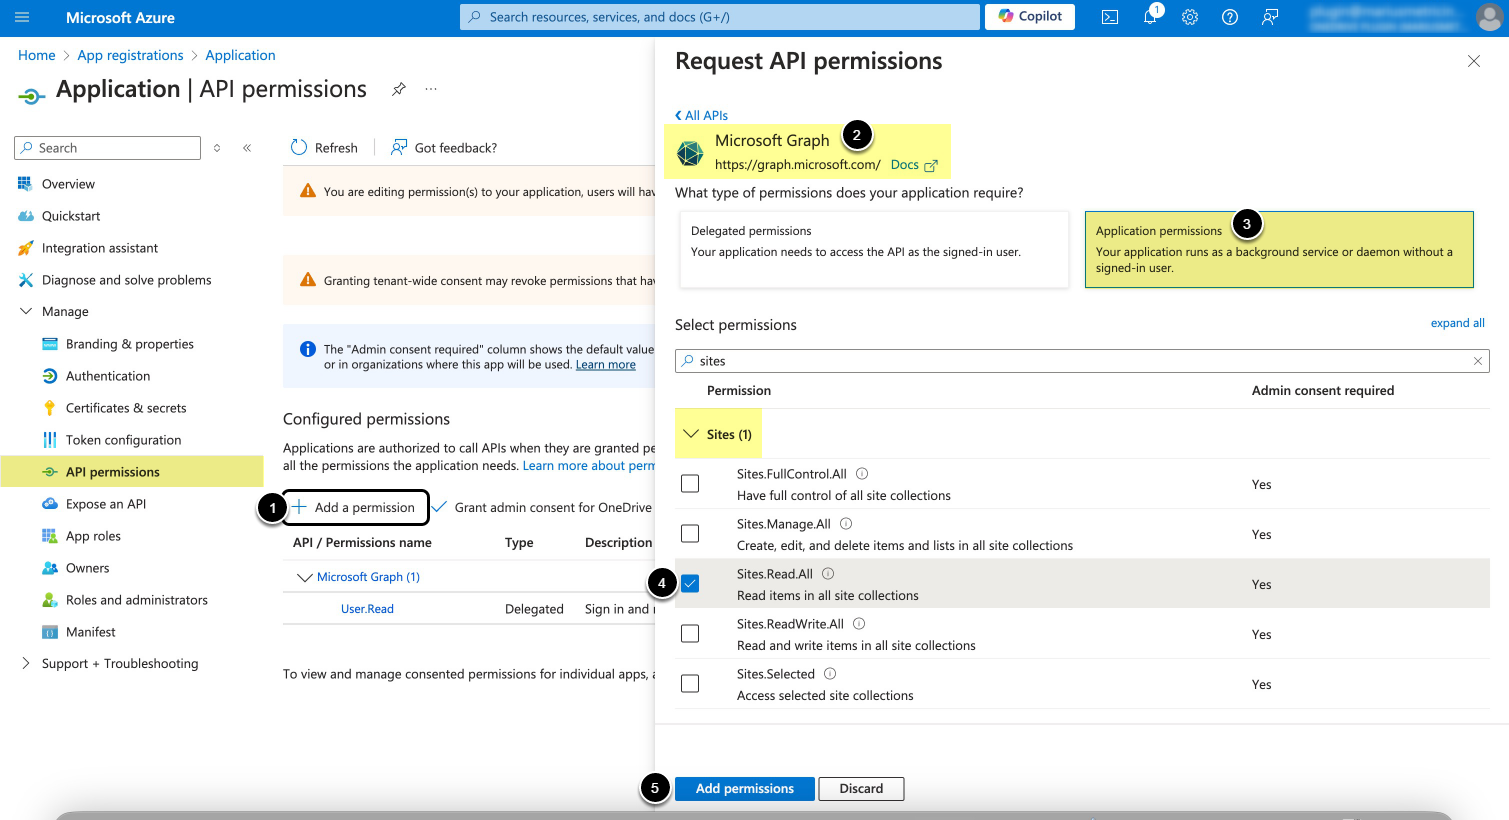Click the Add permissions button
This screenshot has height=820, width=1509.
pos(744,789)
